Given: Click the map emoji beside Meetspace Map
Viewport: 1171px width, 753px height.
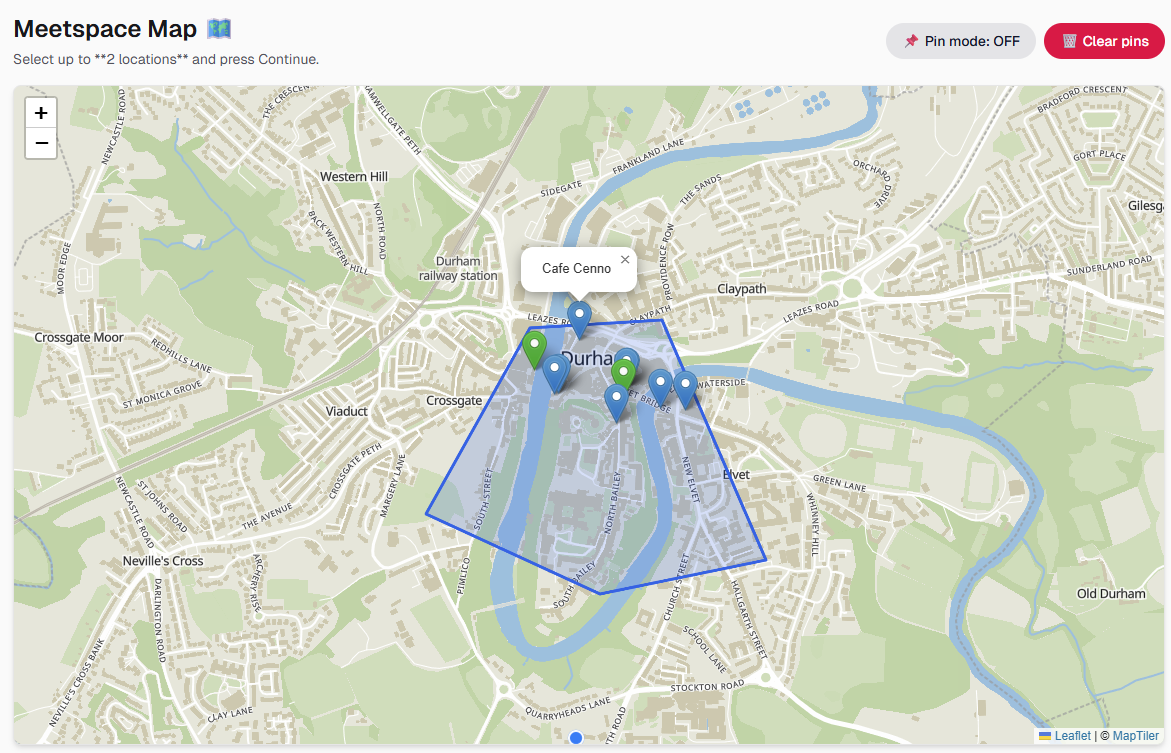Looking at the screenshot, I should tap(219, 28).
